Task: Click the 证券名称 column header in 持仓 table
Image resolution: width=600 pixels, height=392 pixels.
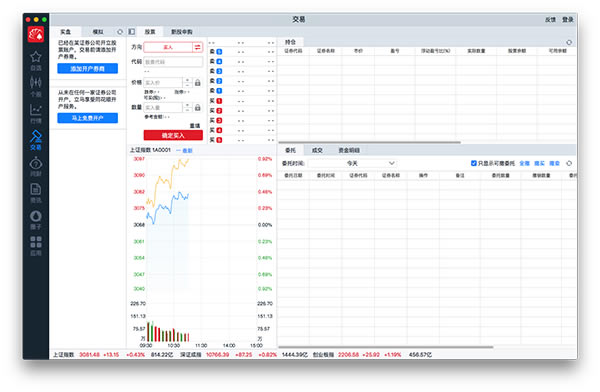Action: pos(326,51)
